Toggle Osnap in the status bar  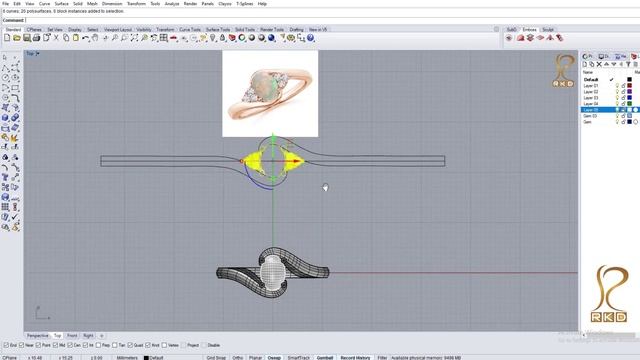tap(274, 358)
